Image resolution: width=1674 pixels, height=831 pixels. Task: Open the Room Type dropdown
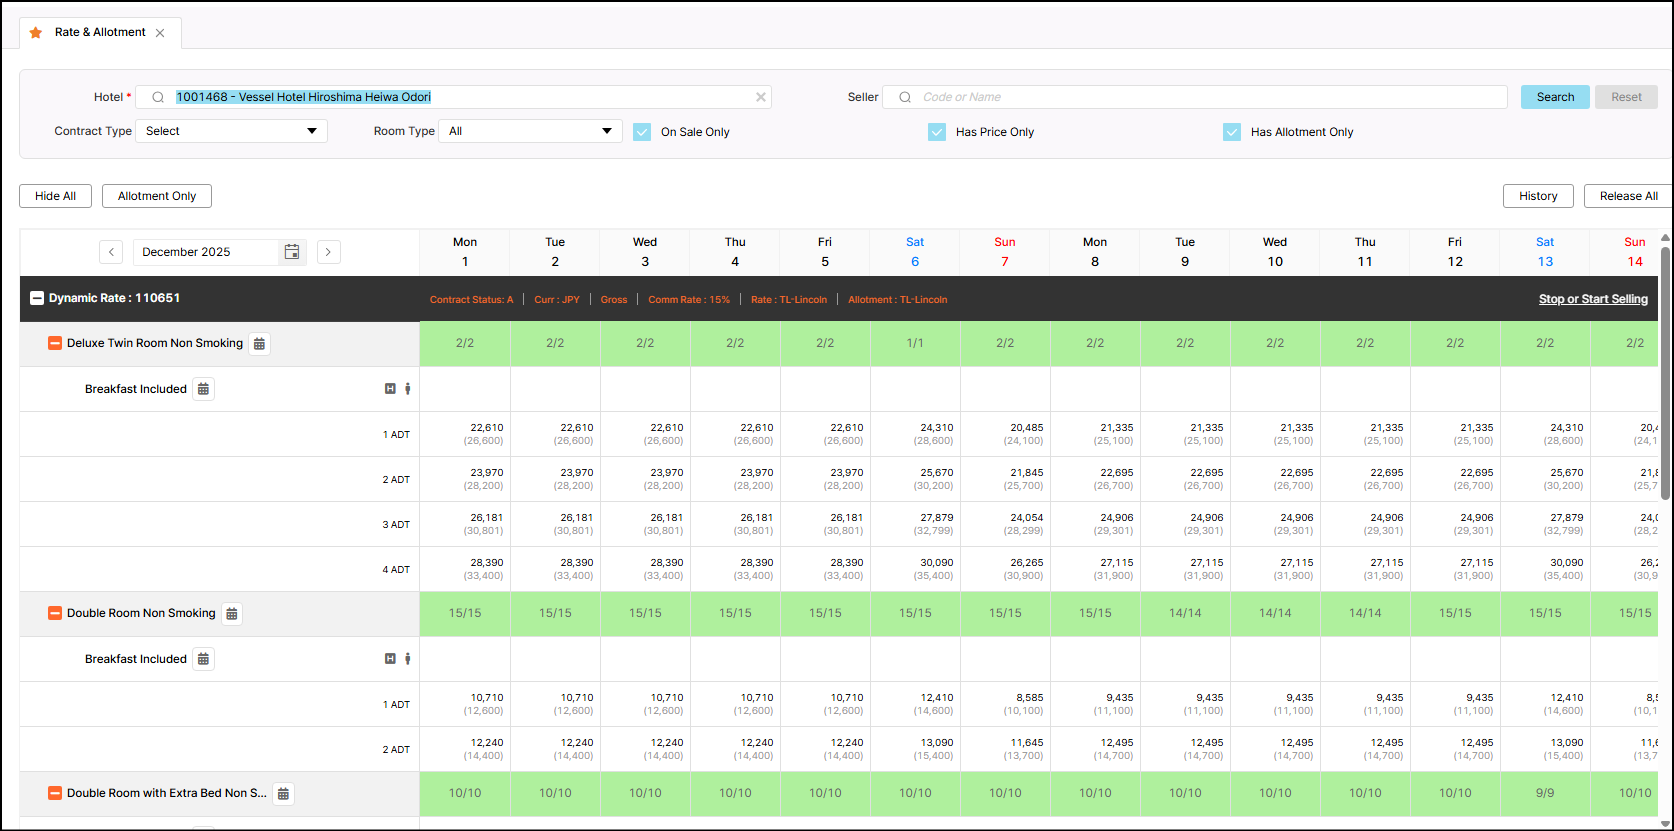click(x=530, y=131)
